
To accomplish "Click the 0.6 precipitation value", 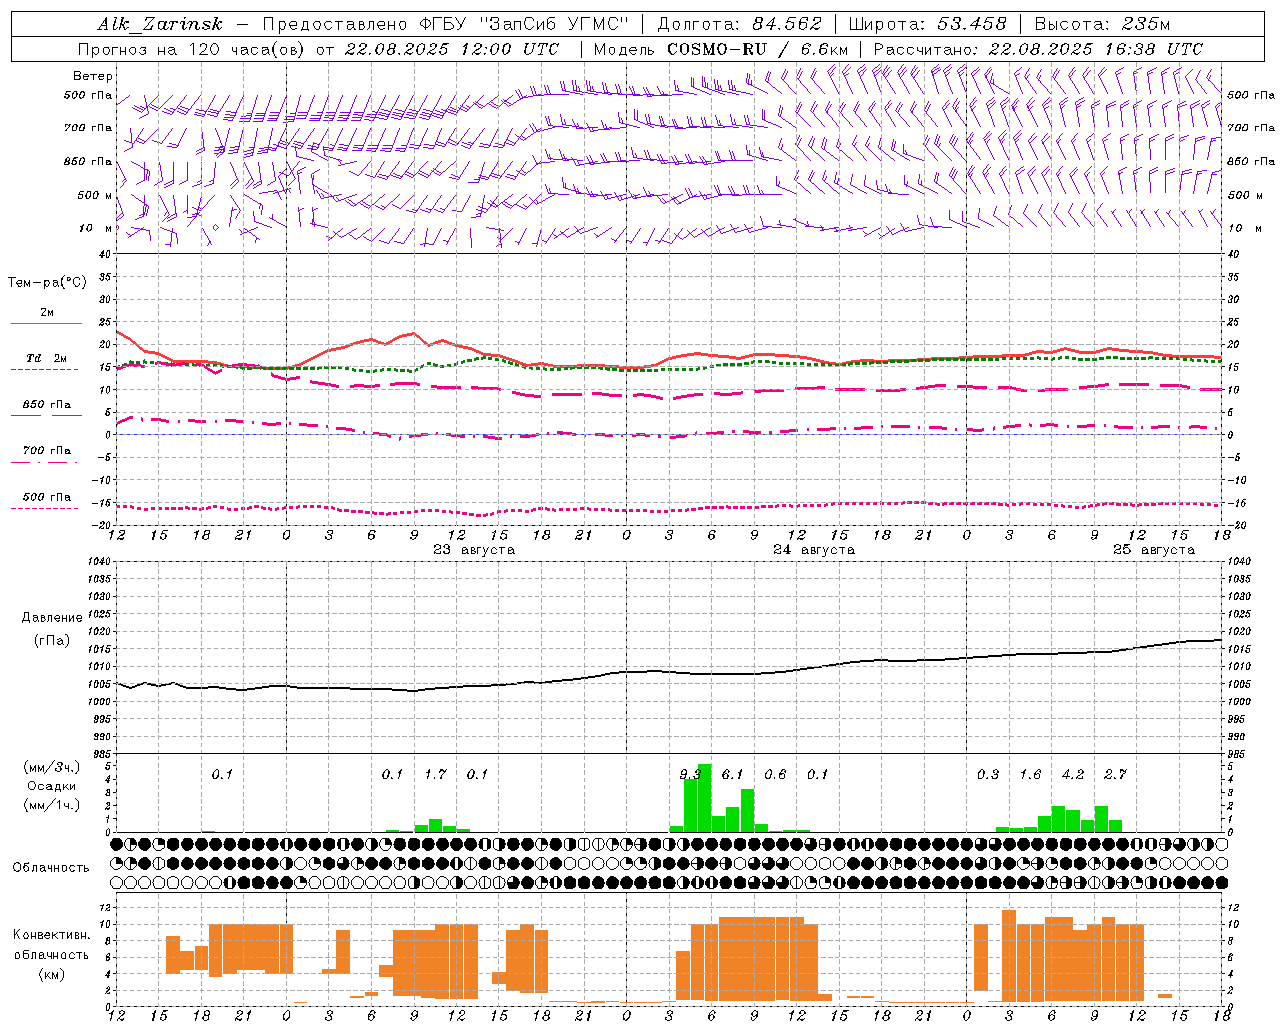I will pyautogui.click(x=775, y=775).
